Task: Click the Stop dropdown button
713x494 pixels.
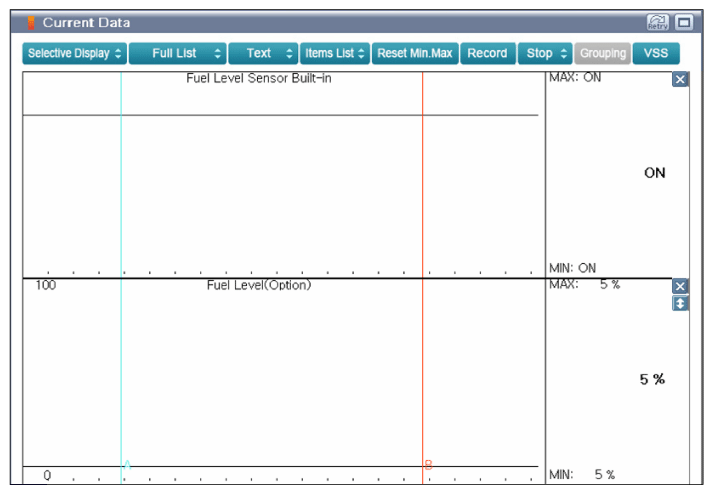Action: click(546, 53)
